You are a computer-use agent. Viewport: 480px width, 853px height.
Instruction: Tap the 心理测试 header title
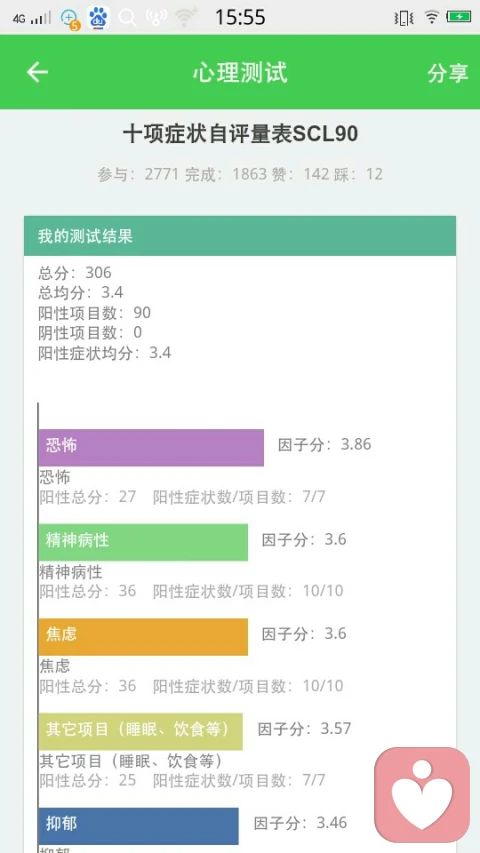pyautogui.click(x=240, y=73)
